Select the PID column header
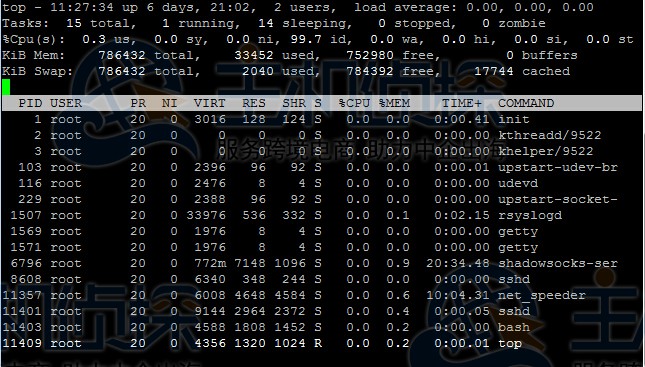 pyautogui.click(x=30, y=103)
